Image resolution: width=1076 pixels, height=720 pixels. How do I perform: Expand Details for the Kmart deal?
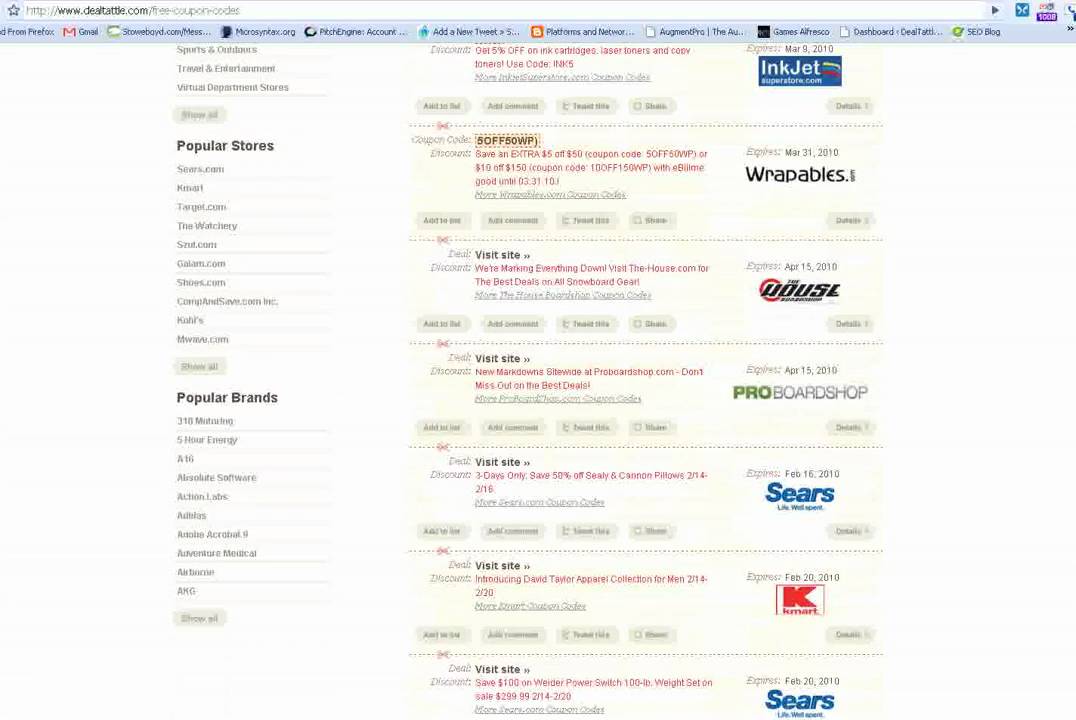[x=852, y=635]
